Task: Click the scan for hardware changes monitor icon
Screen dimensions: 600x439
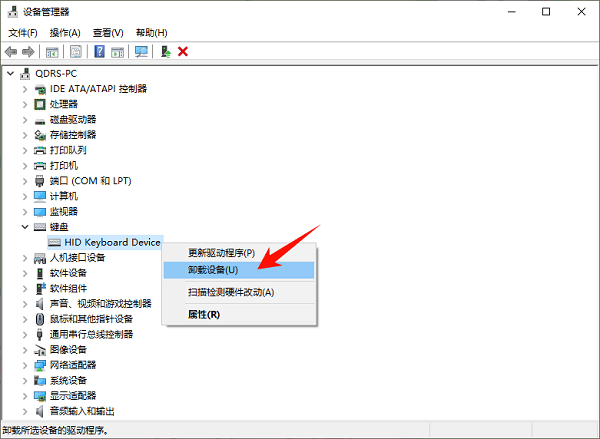Action: pos(141,51)
